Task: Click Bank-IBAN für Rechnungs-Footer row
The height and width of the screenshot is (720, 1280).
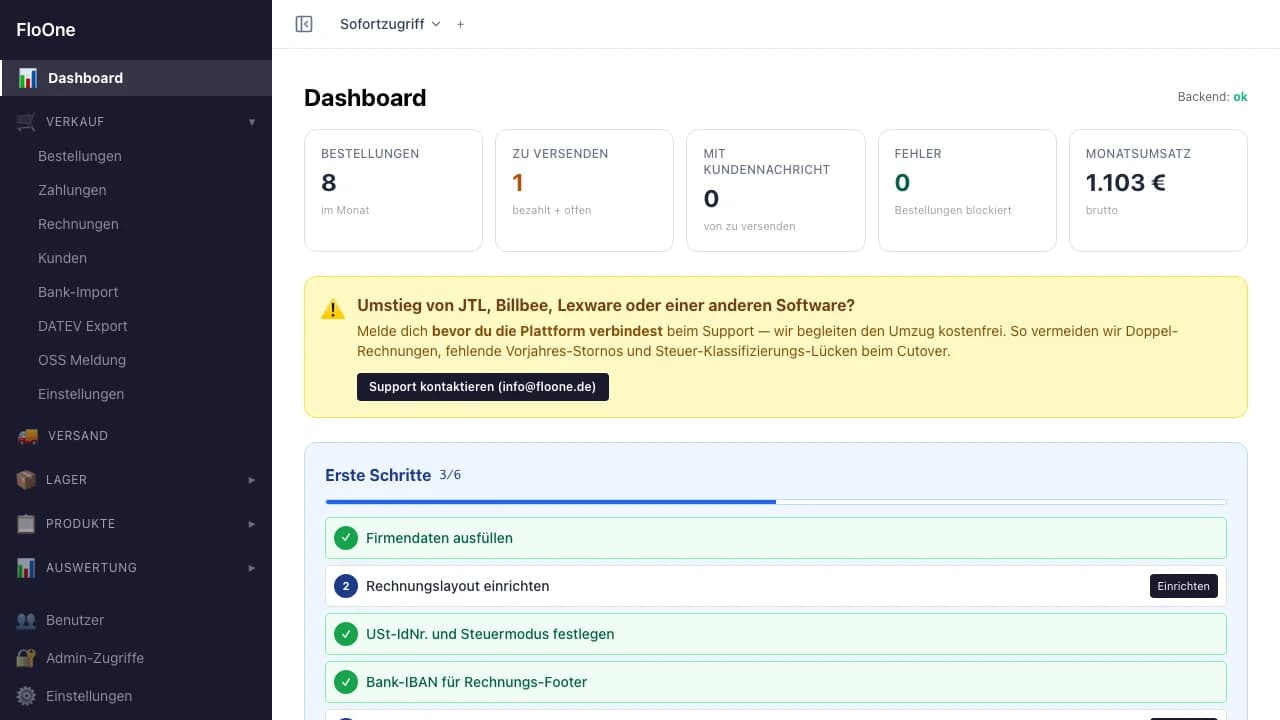Action: tap(776, 682)
